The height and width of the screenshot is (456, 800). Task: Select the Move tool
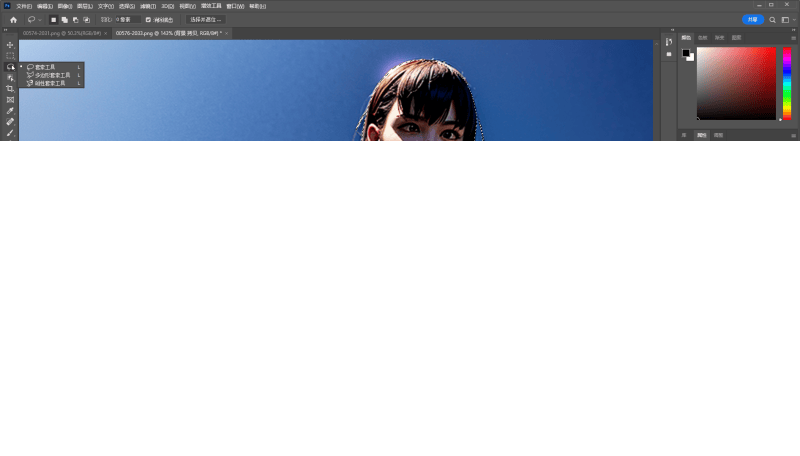(x=10, y=45)
